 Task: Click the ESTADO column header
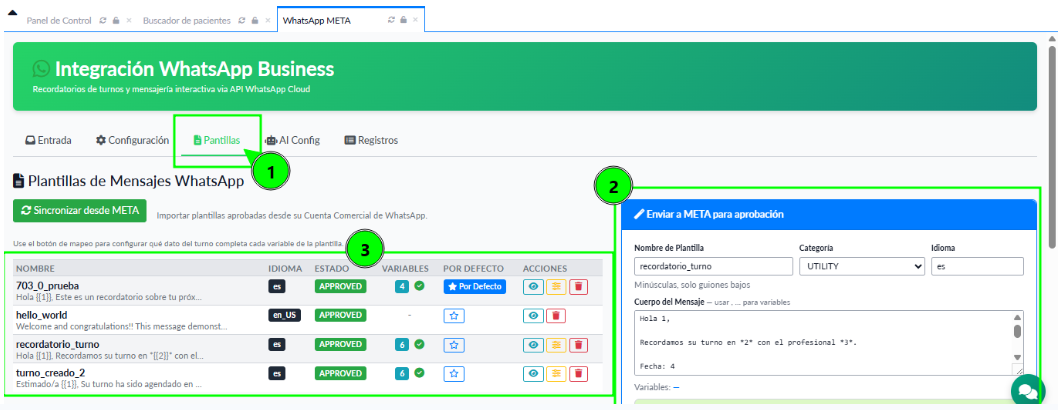332,268
